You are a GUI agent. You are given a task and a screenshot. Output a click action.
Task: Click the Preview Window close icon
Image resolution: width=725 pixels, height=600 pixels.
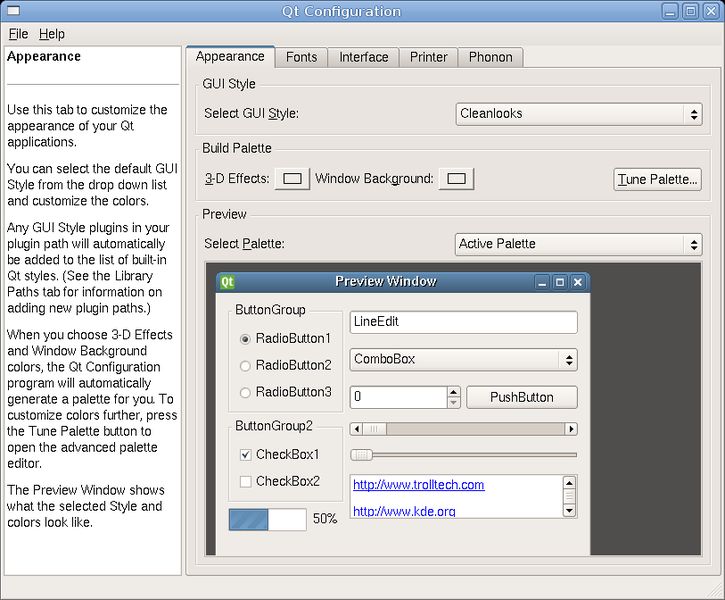click(x=578, y=282)
